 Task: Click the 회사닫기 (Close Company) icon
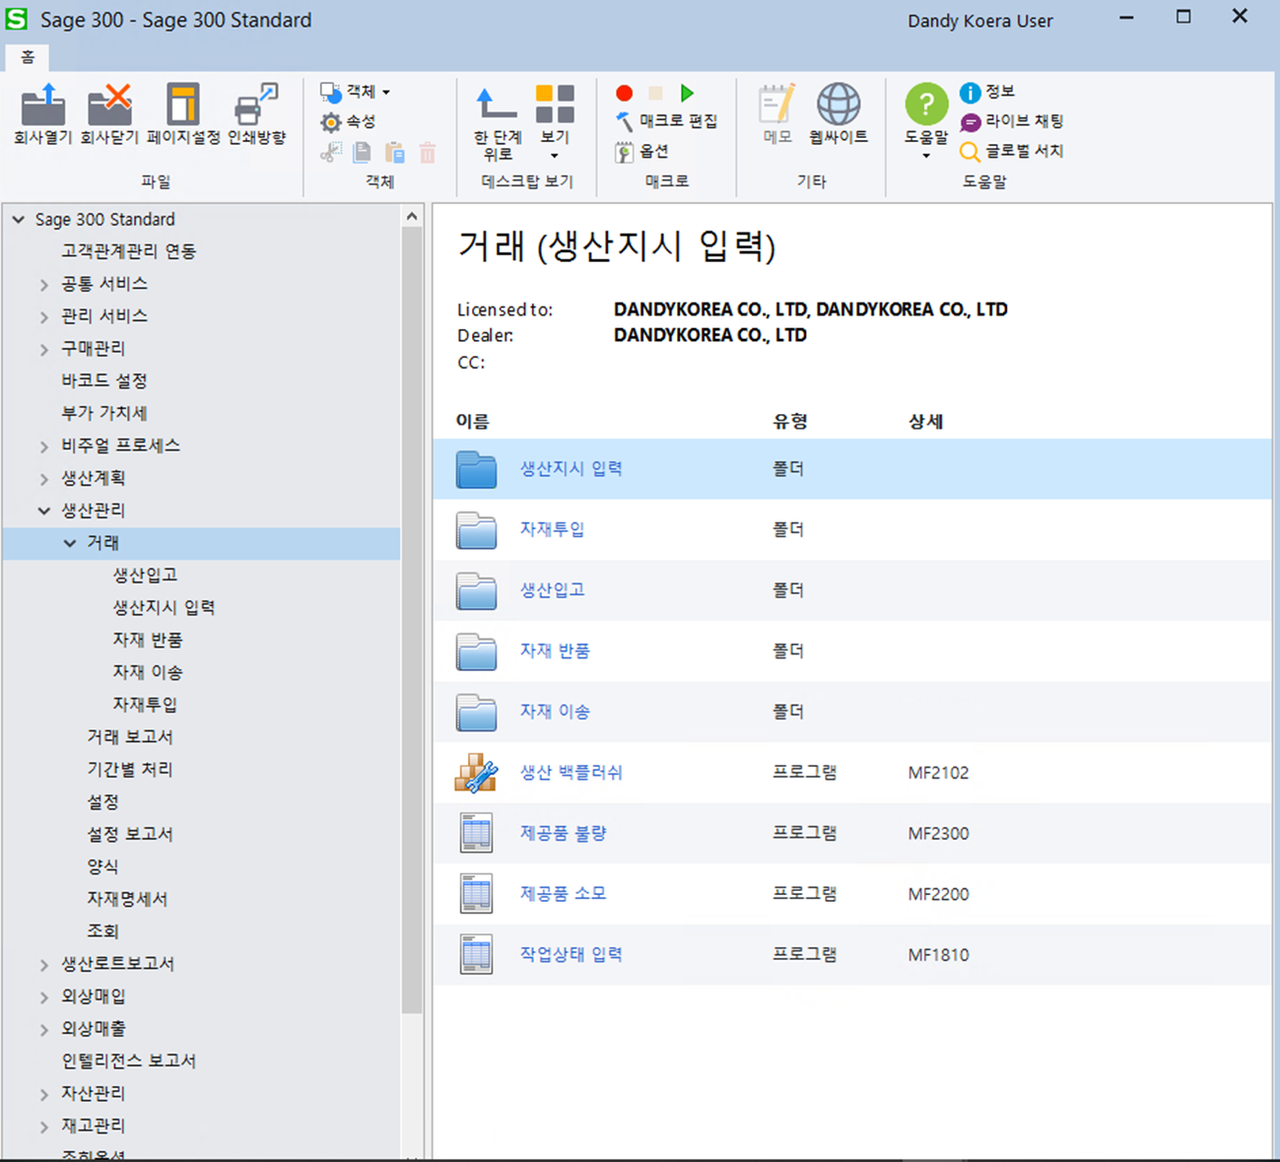tap(109, 106)
